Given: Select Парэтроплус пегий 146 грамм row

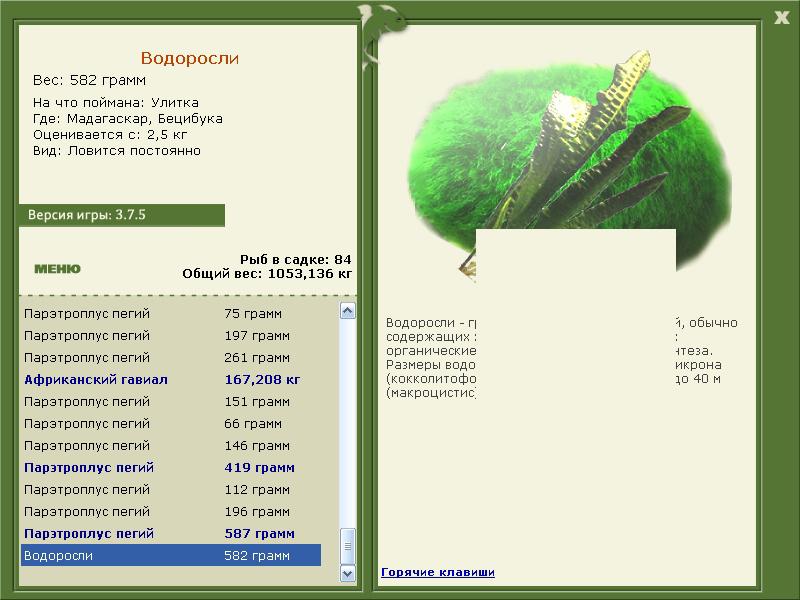Looking at the screenshot, I should point(171,445).
